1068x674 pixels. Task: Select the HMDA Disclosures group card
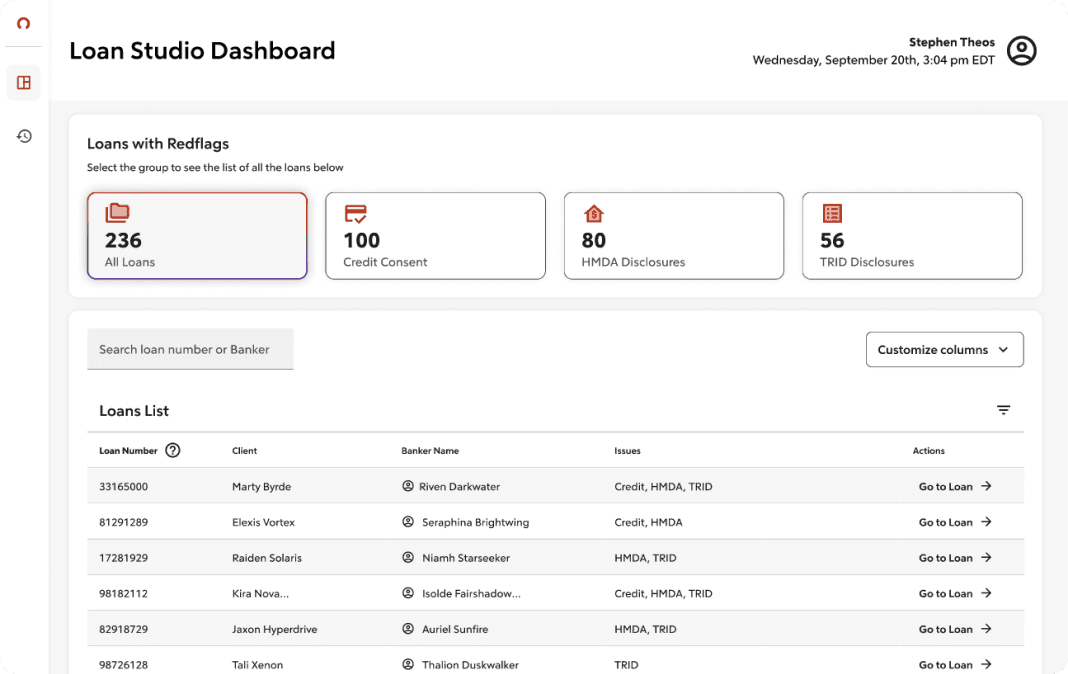(x=674, y=236)
